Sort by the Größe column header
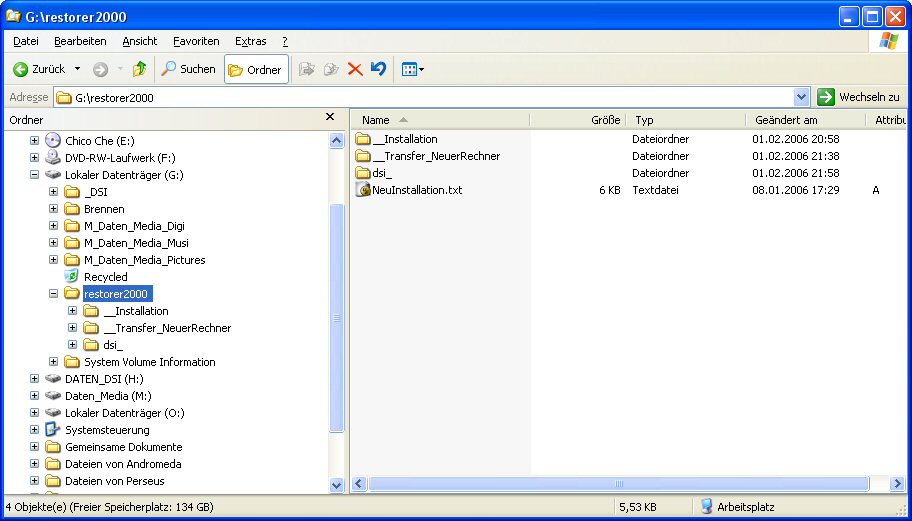This screenshot has height=521, width=912. [x=578, y=120]
